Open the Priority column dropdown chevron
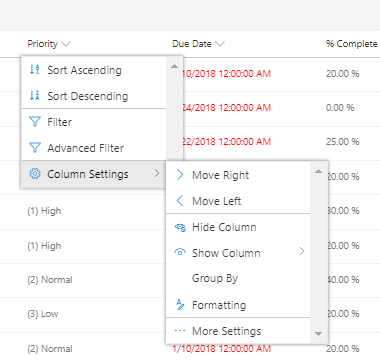 (66, 44)
